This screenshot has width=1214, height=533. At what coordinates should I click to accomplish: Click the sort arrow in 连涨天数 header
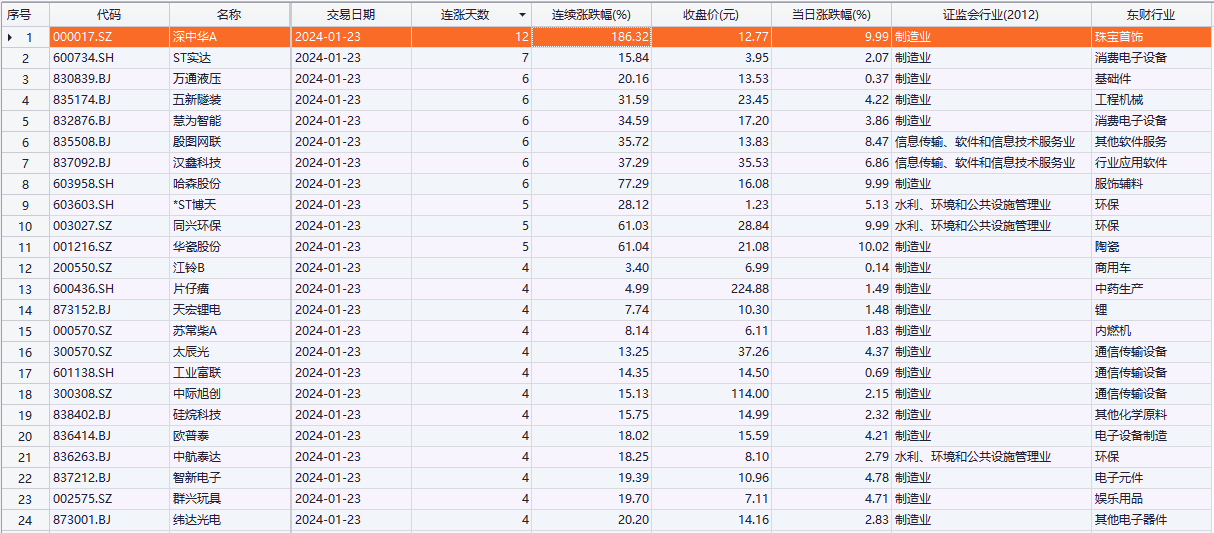[521, 15]
